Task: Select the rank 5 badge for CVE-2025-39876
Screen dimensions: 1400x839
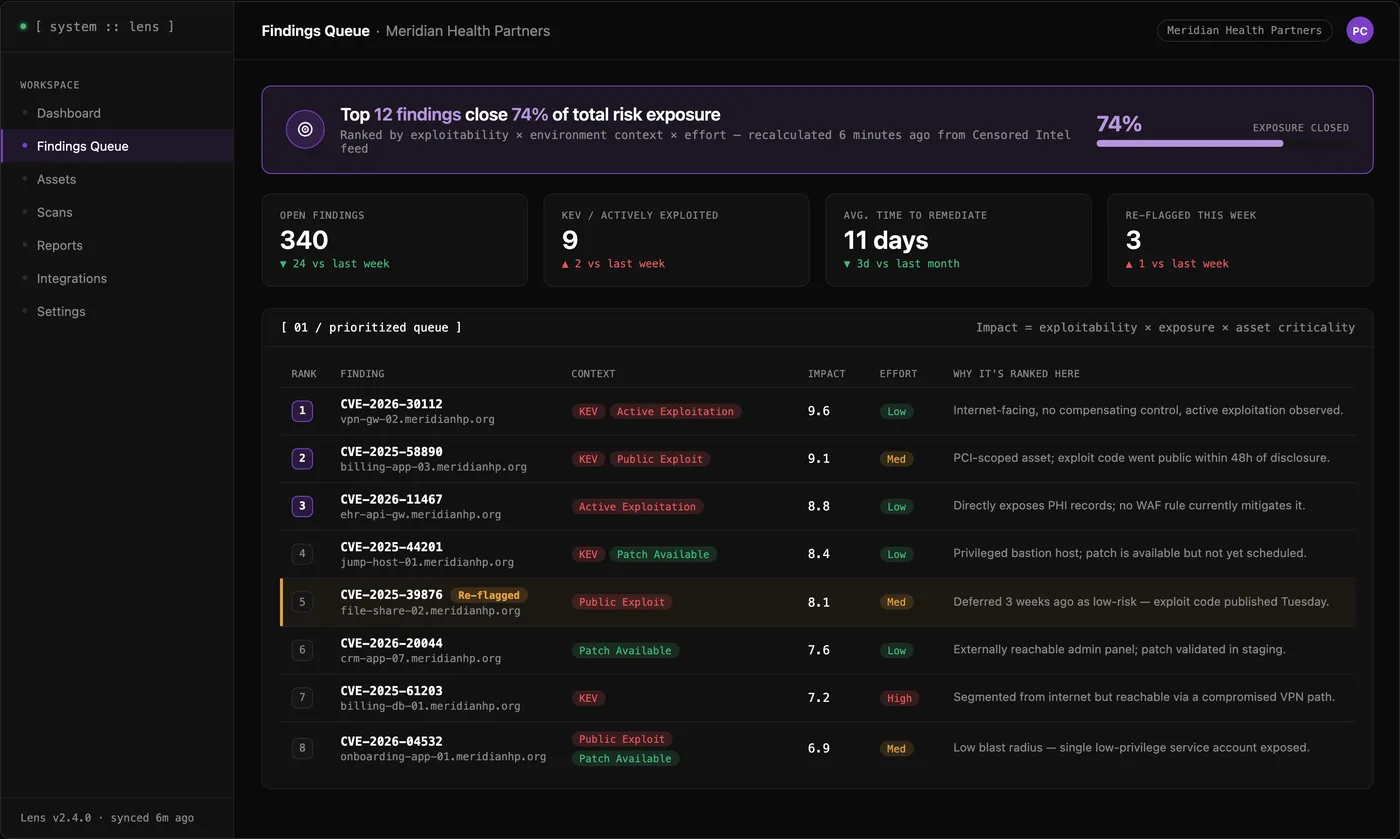Action: click(302, 602)
